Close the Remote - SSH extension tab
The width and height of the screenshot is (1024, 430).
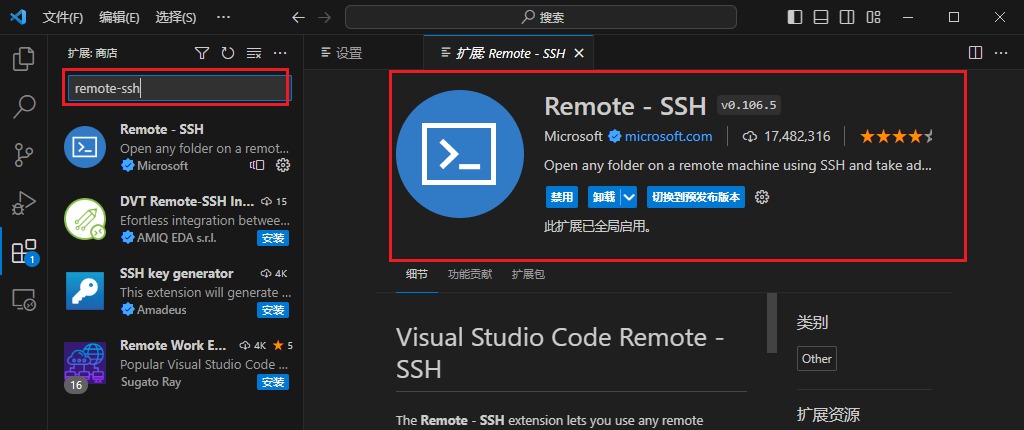pyautogui.click(x=579, y=54)
